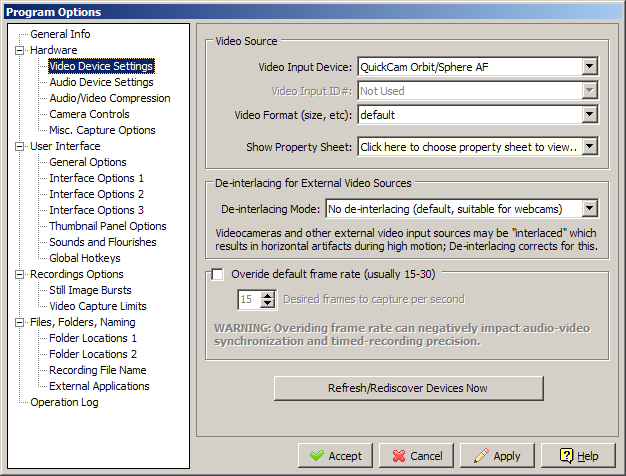Click the red X icon on Cancel
Image resolution: width=626 pixels, height=476 pixels.
pos(398,456)
